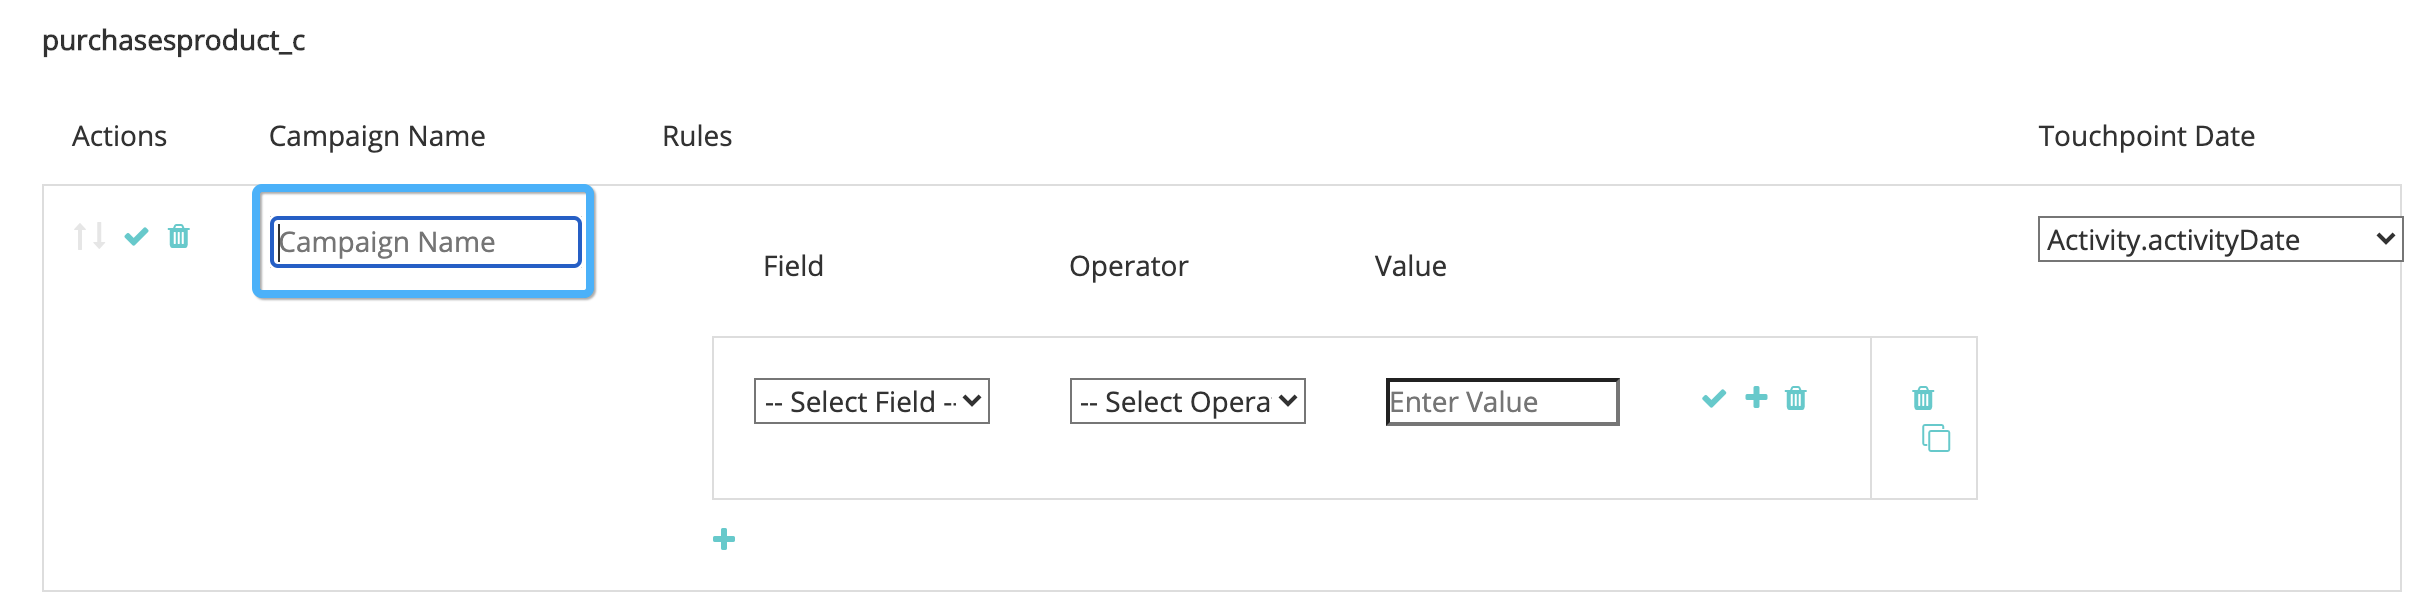
Task: Click the Touchpoint Date column header
Action: click(2146, 136)
